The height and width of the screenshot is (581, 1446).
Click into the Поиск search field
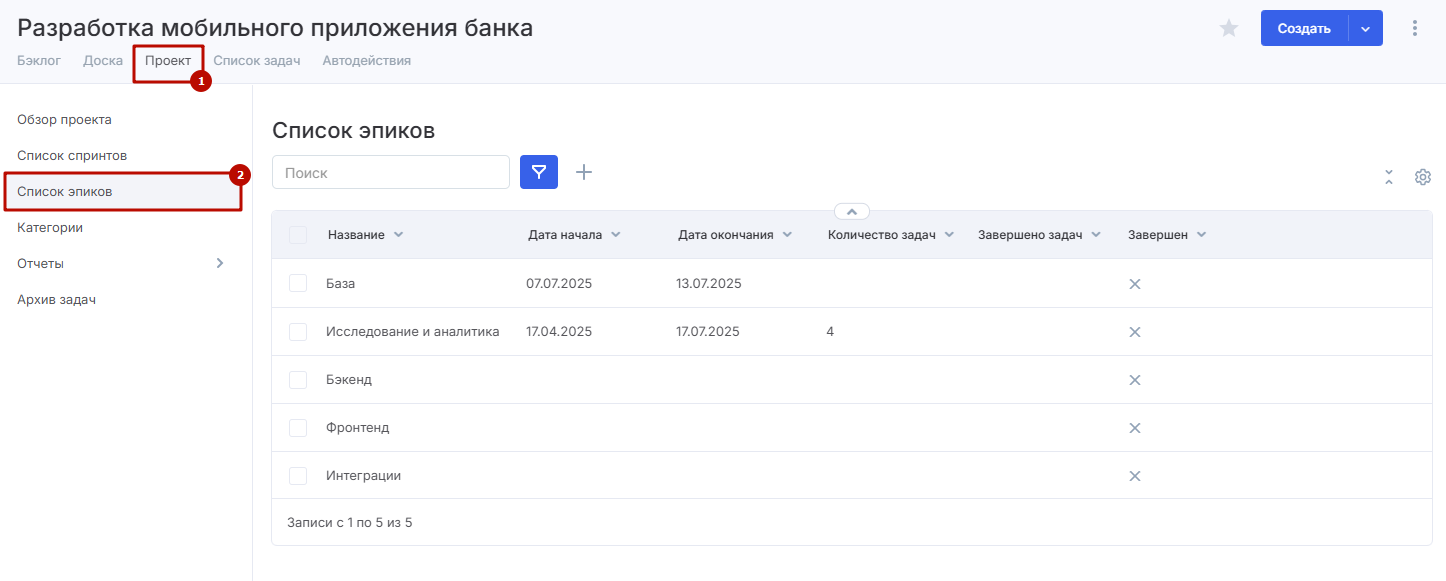click(x=391, y=172)
